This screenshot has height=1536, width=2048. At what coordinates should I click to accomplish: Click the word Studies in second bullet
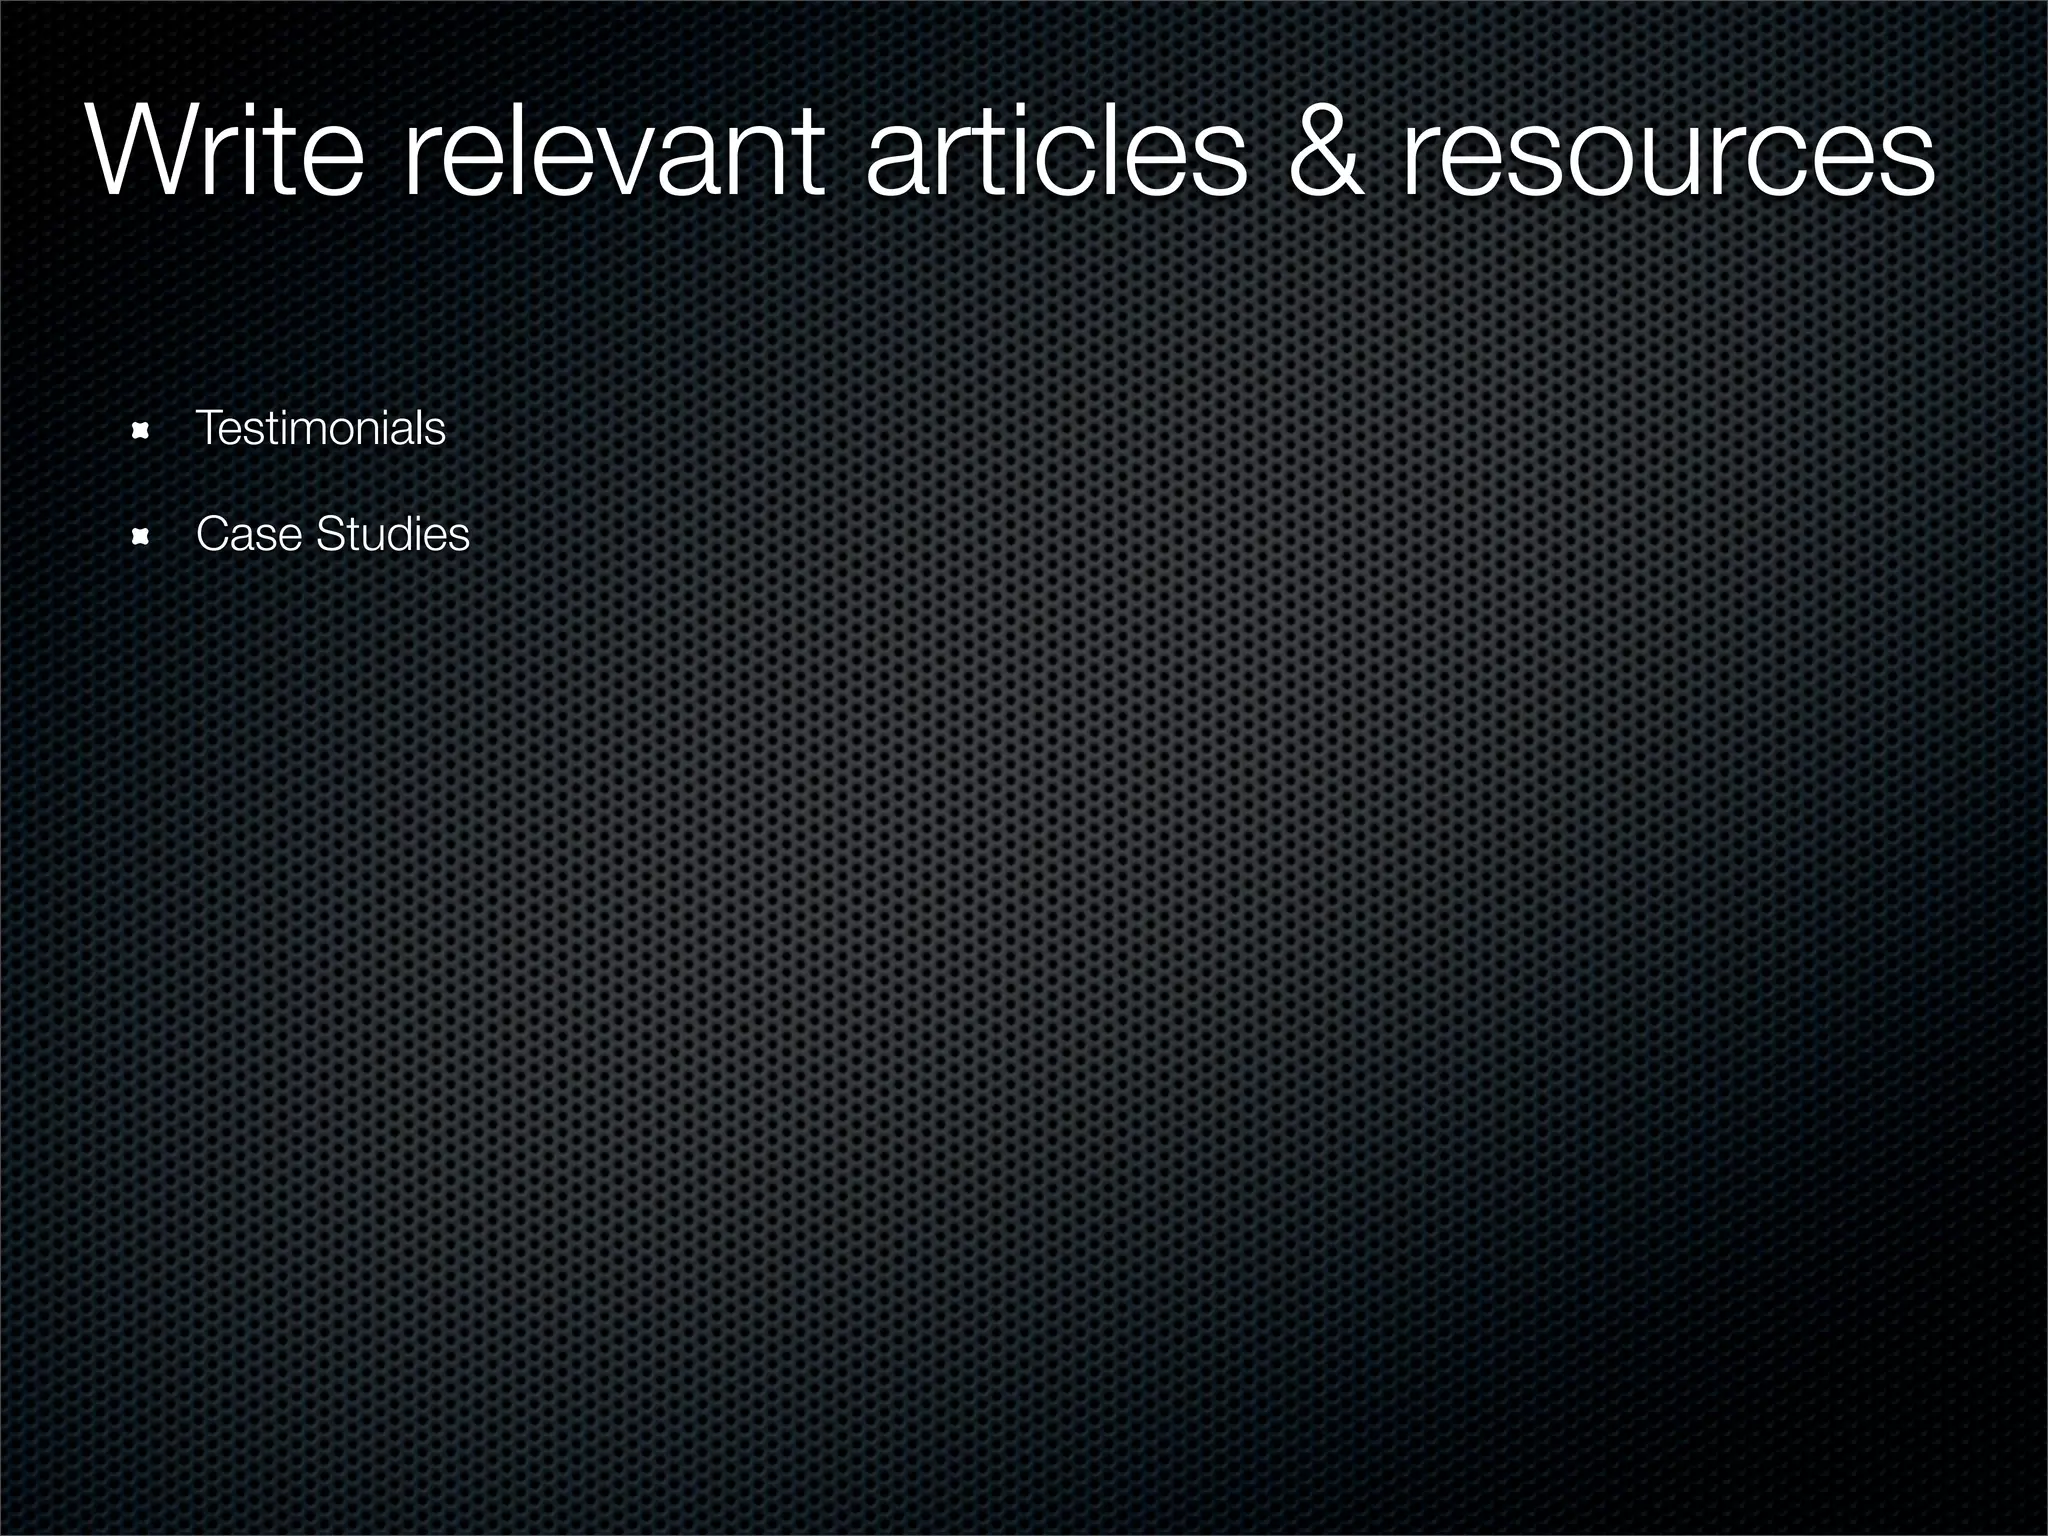pos(392,535)
